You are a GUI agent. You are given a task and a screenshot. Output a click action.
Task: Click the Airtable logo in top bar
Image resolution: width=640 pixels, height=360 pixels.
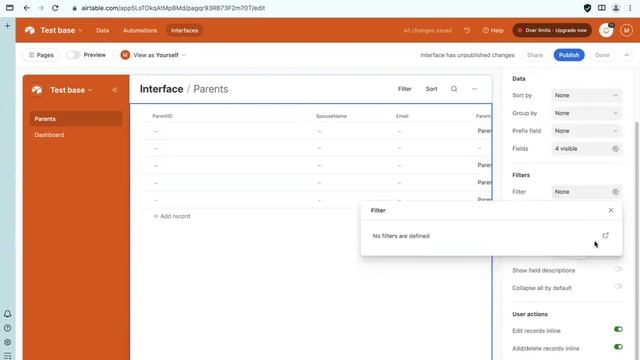click(29, 30)
